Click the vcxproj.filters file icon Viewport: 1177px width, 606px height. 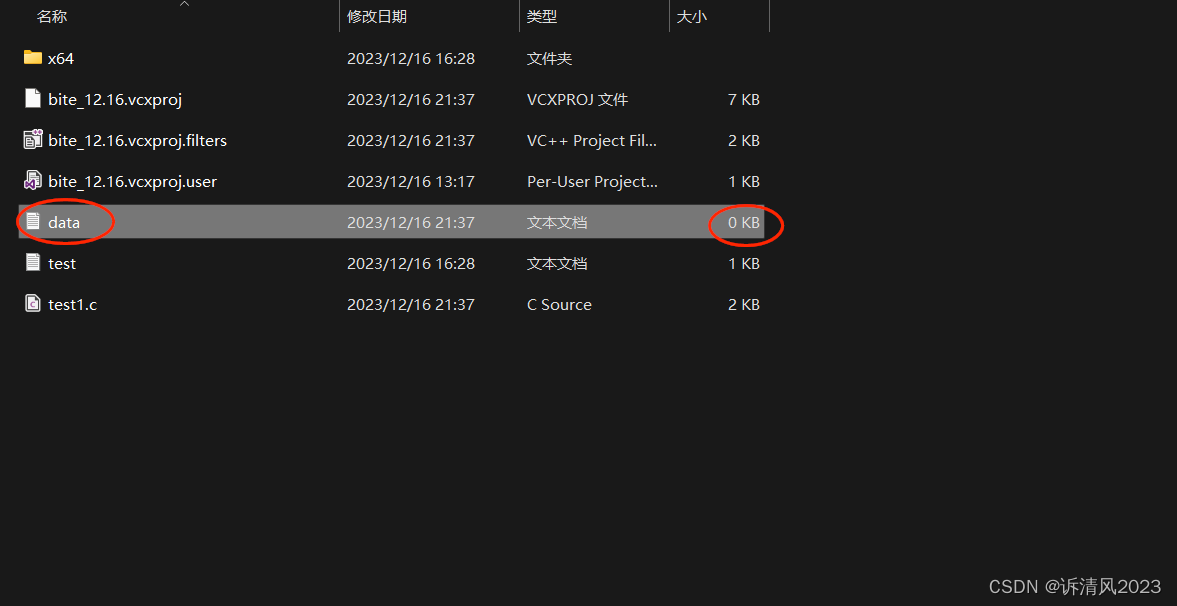[32, 140]
